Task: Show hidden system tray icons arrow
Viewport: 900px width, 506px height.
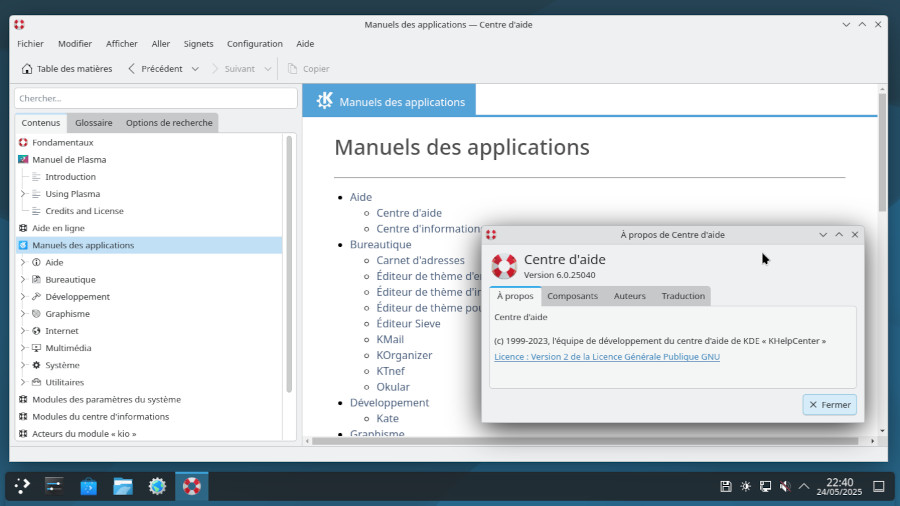Action: pyautogui.click(x=804, y=486)
